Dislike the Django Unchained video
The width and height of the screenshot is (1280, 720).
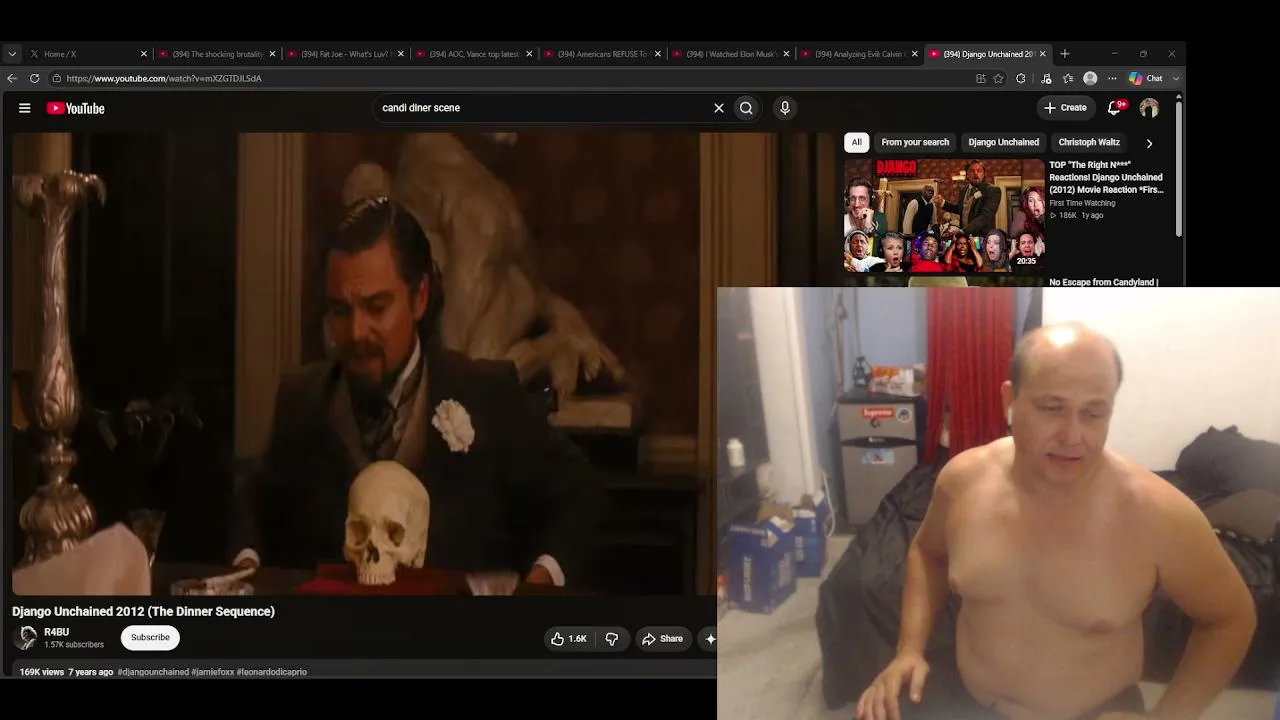point(612,639)
